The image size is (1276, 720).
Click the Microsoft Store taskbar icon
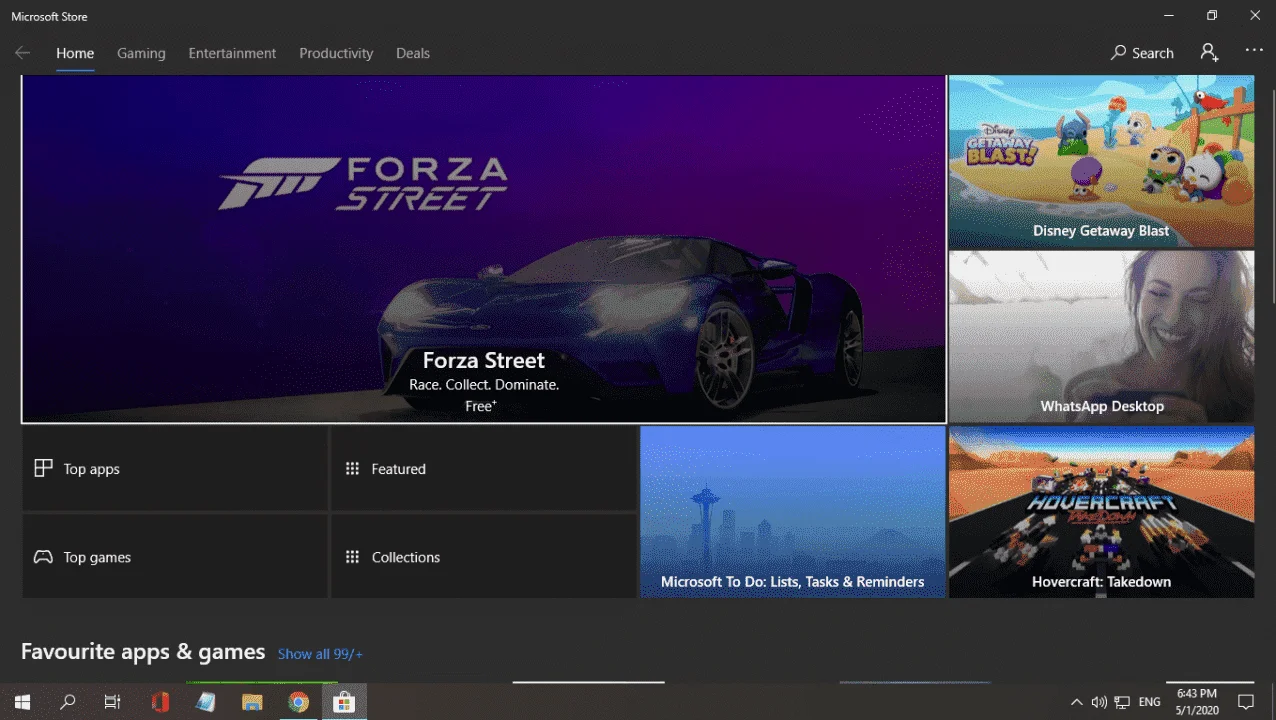(x=344, y=702)
